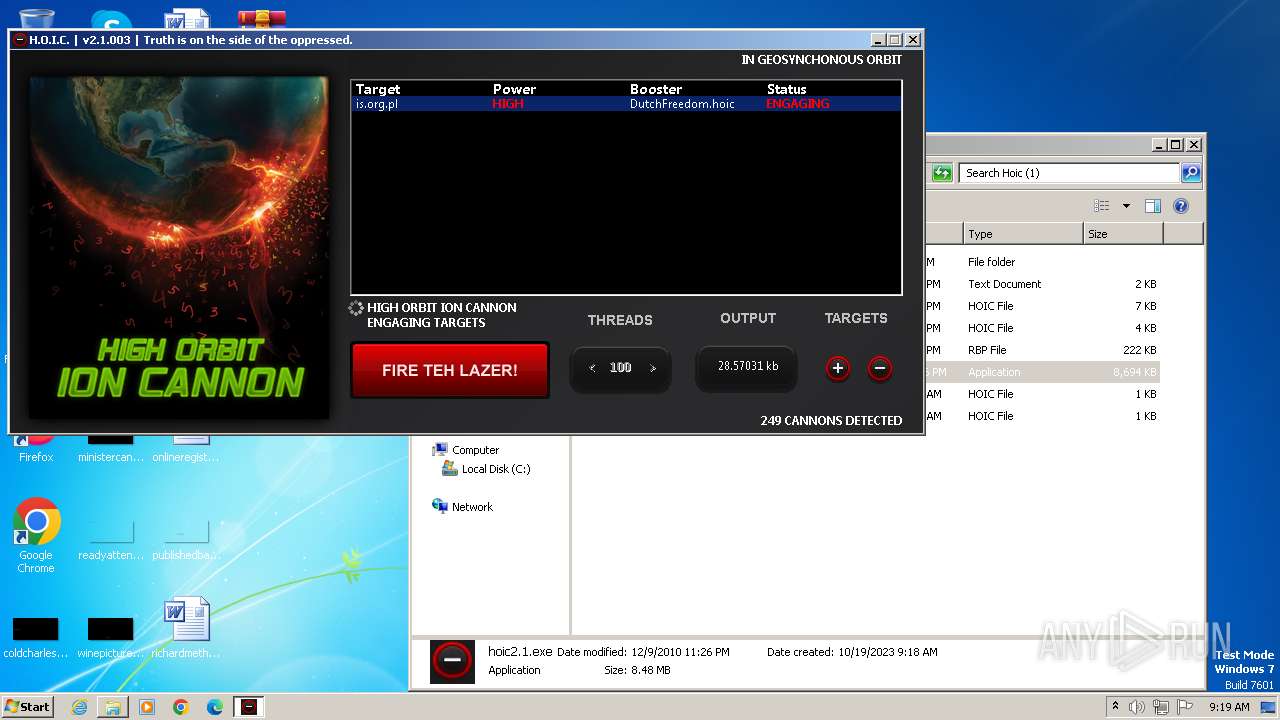Screen dimensions: 1280x720
Task: Click the HIGH power cell
Action: pyautogui.click(x=508, y=103)
